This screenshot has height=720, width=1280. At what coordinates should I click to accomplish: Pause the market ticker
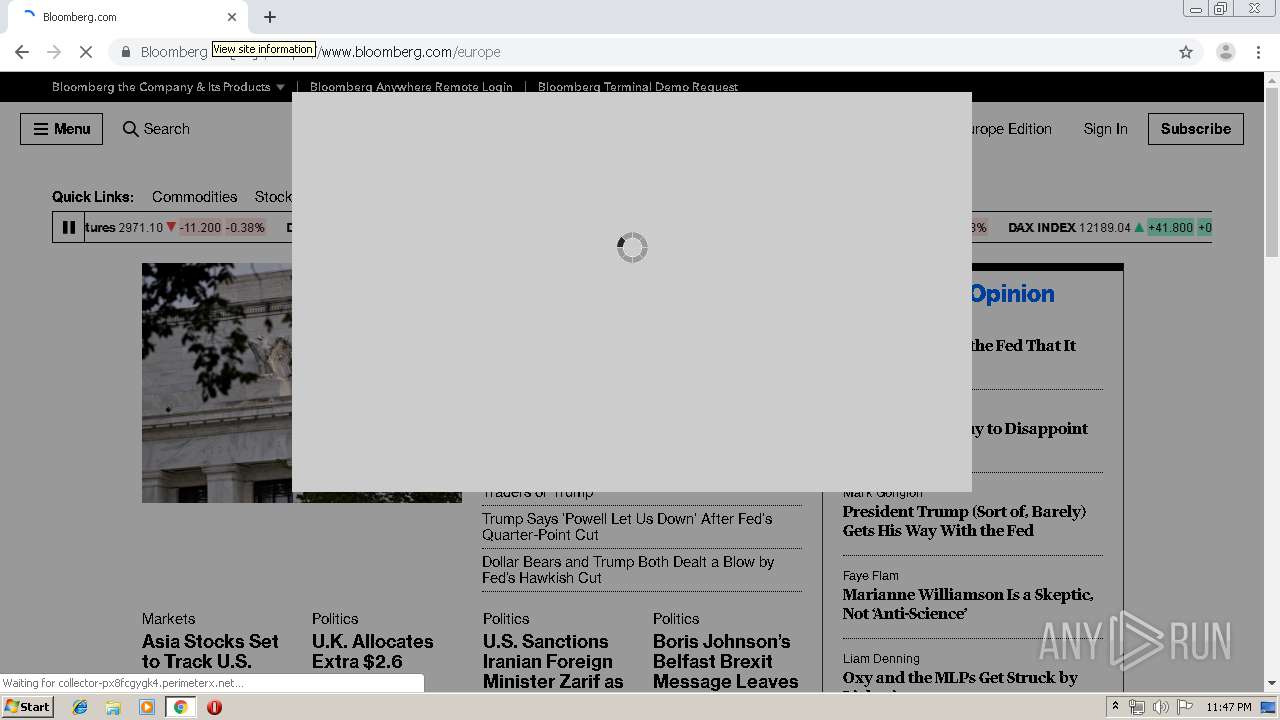pyautogui.click(x=69, y=227)
